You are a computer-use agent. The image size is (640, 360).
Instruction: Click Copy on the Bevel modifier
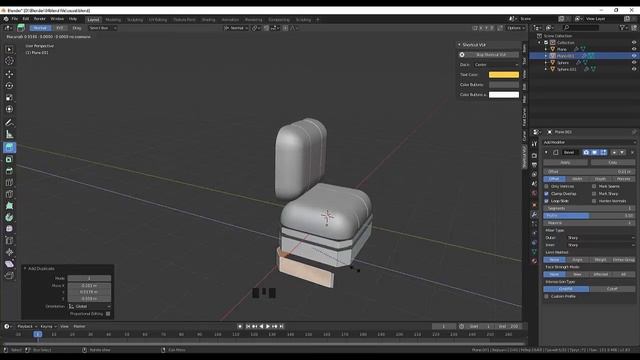coord(613,162)
